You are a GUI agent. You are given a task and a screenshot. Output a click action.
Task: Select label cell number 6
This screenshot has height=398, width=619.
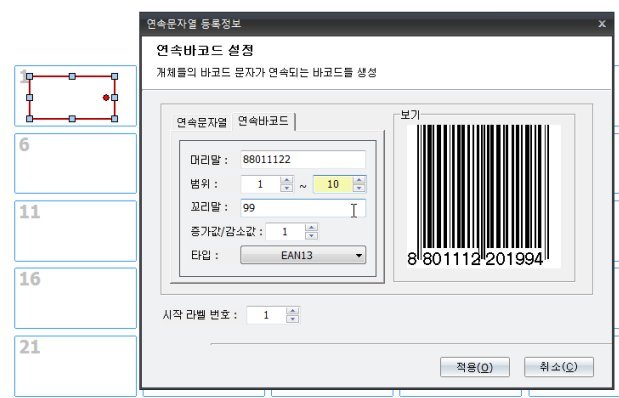coord(75,163)
